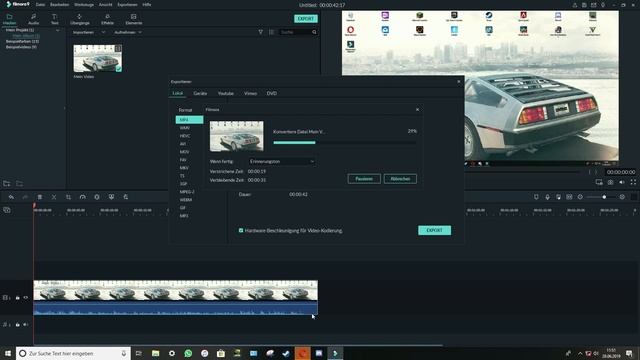
Task: Open the Exportieren menu in menu bar
Action: point(127,4)
